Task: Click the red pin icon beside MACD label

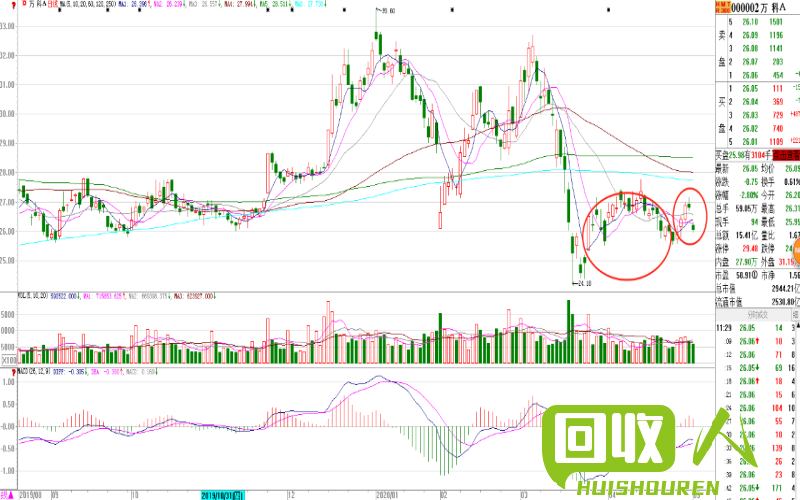Action: pos(14,372)
